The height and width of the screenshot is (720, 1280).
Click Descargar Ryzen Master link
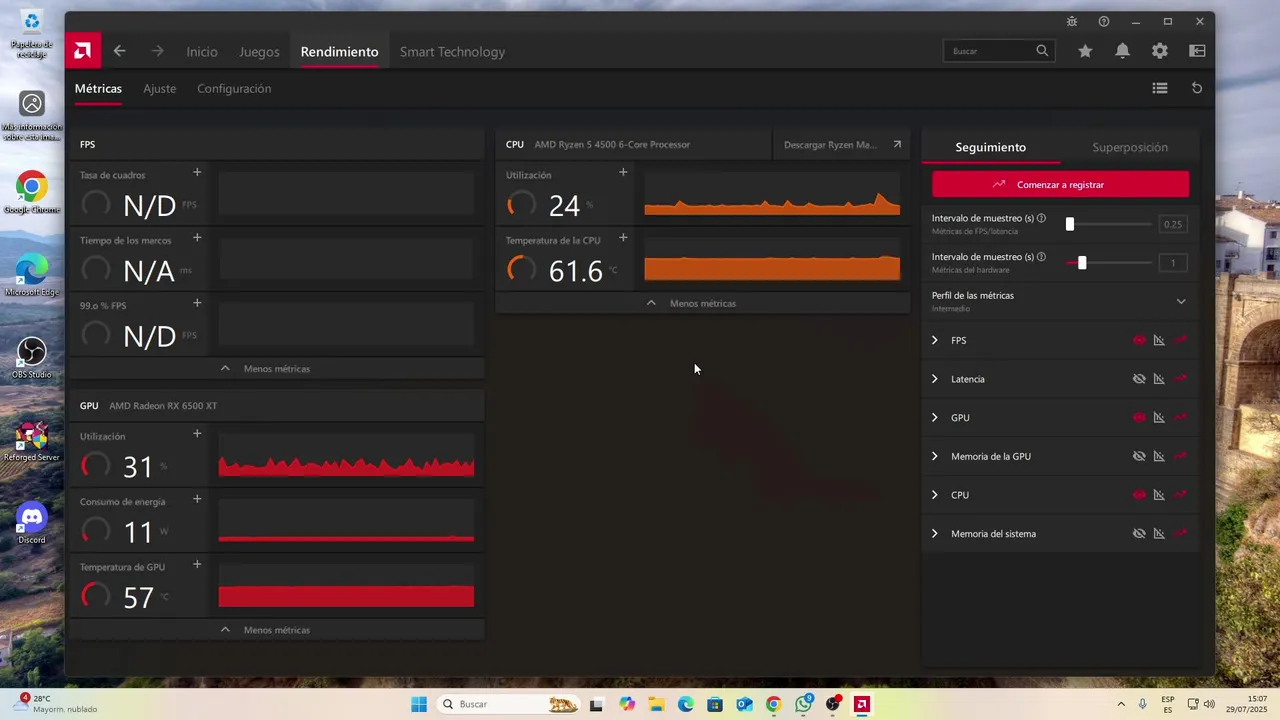[x=842, y=144]
